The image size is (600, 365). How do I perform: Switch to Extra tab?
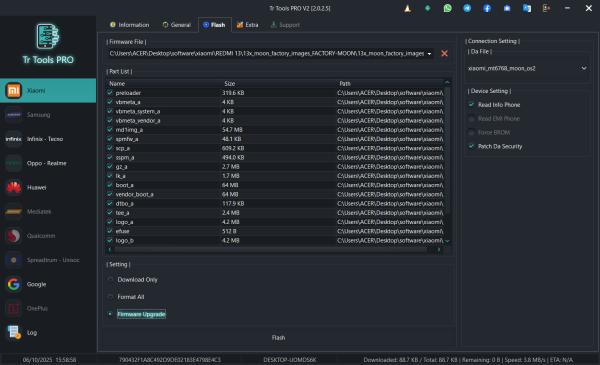pos(247,25)
